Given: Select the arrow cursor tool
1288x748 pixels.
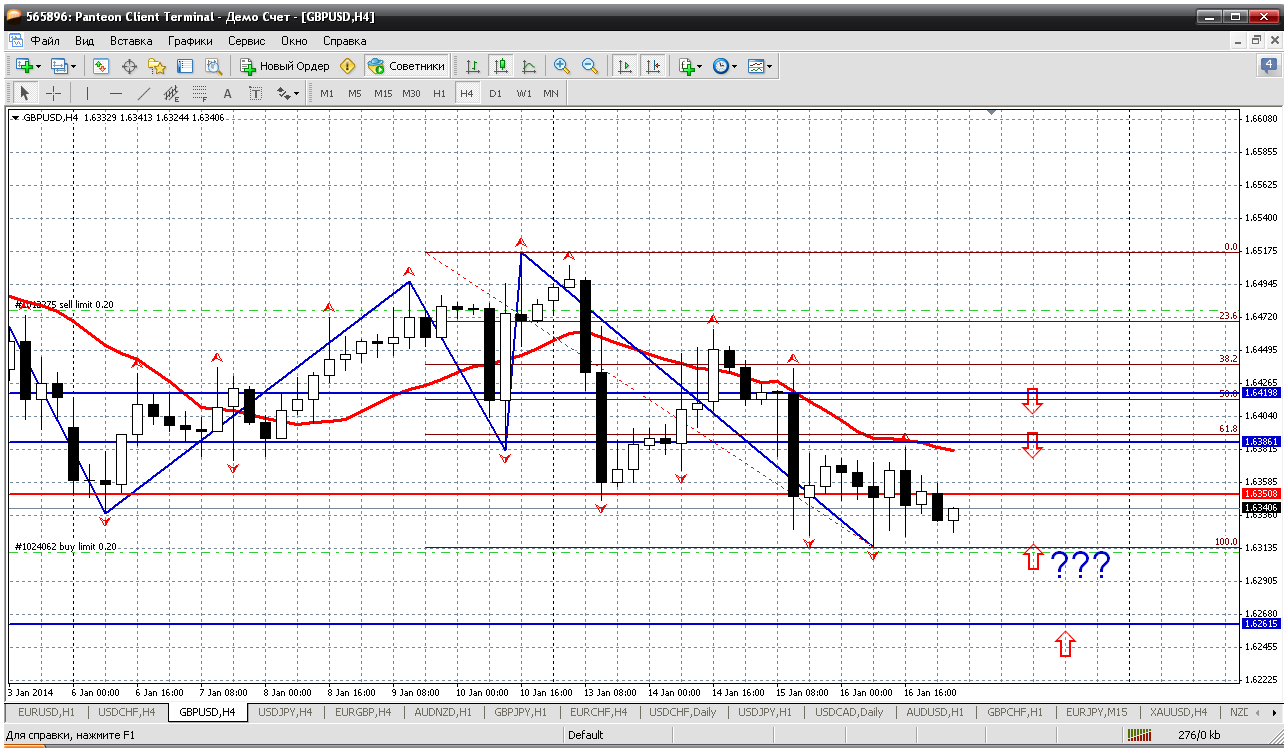Looking at the screenshot, I should [x=25, y=93].
